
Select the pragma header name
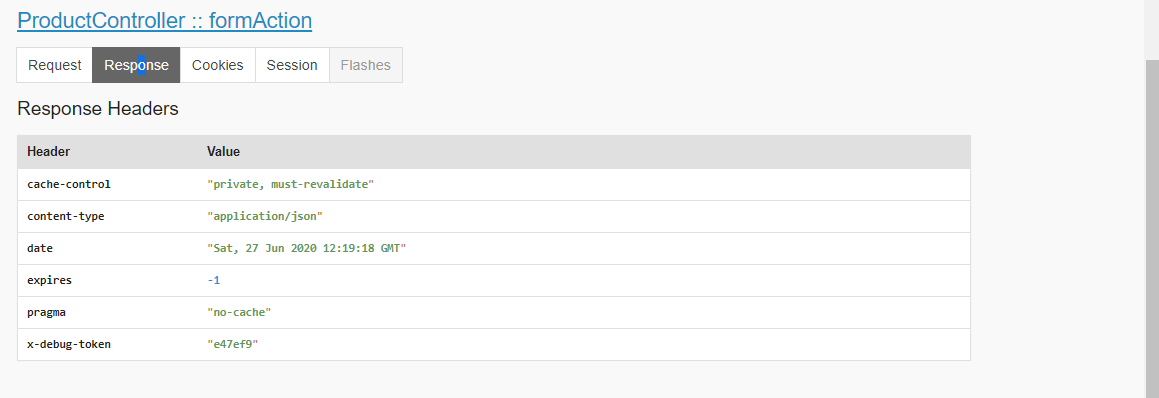[x=47, y=312]
